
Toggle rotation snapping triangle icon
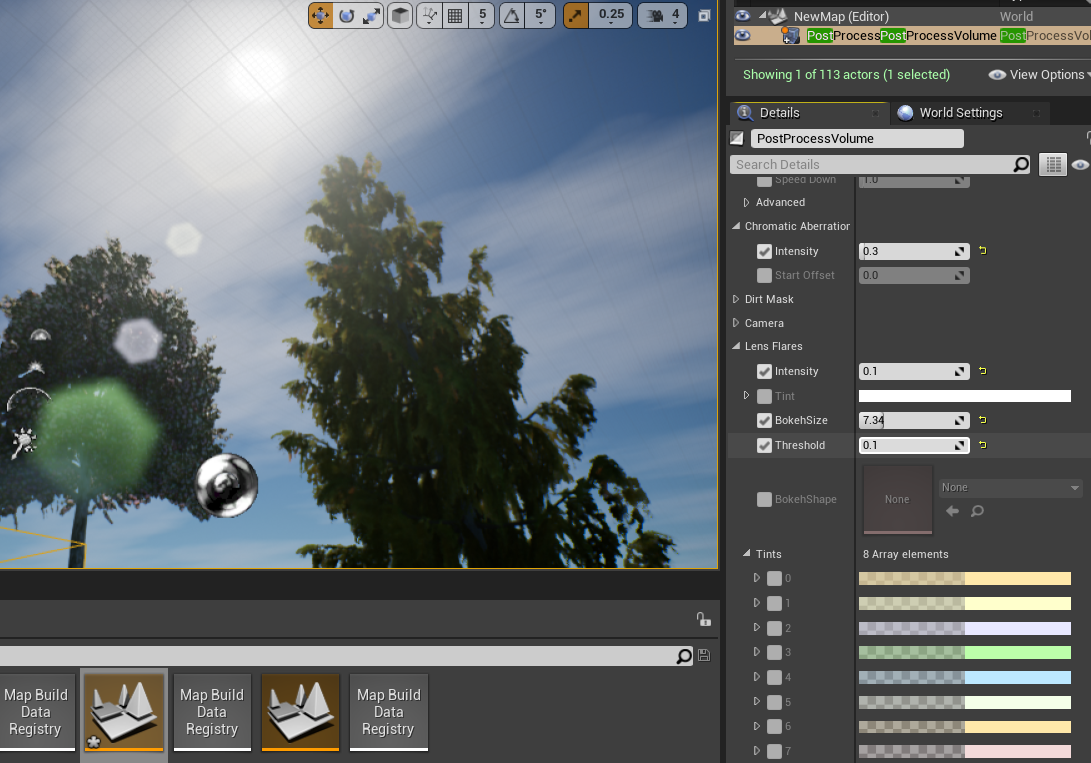511,15
